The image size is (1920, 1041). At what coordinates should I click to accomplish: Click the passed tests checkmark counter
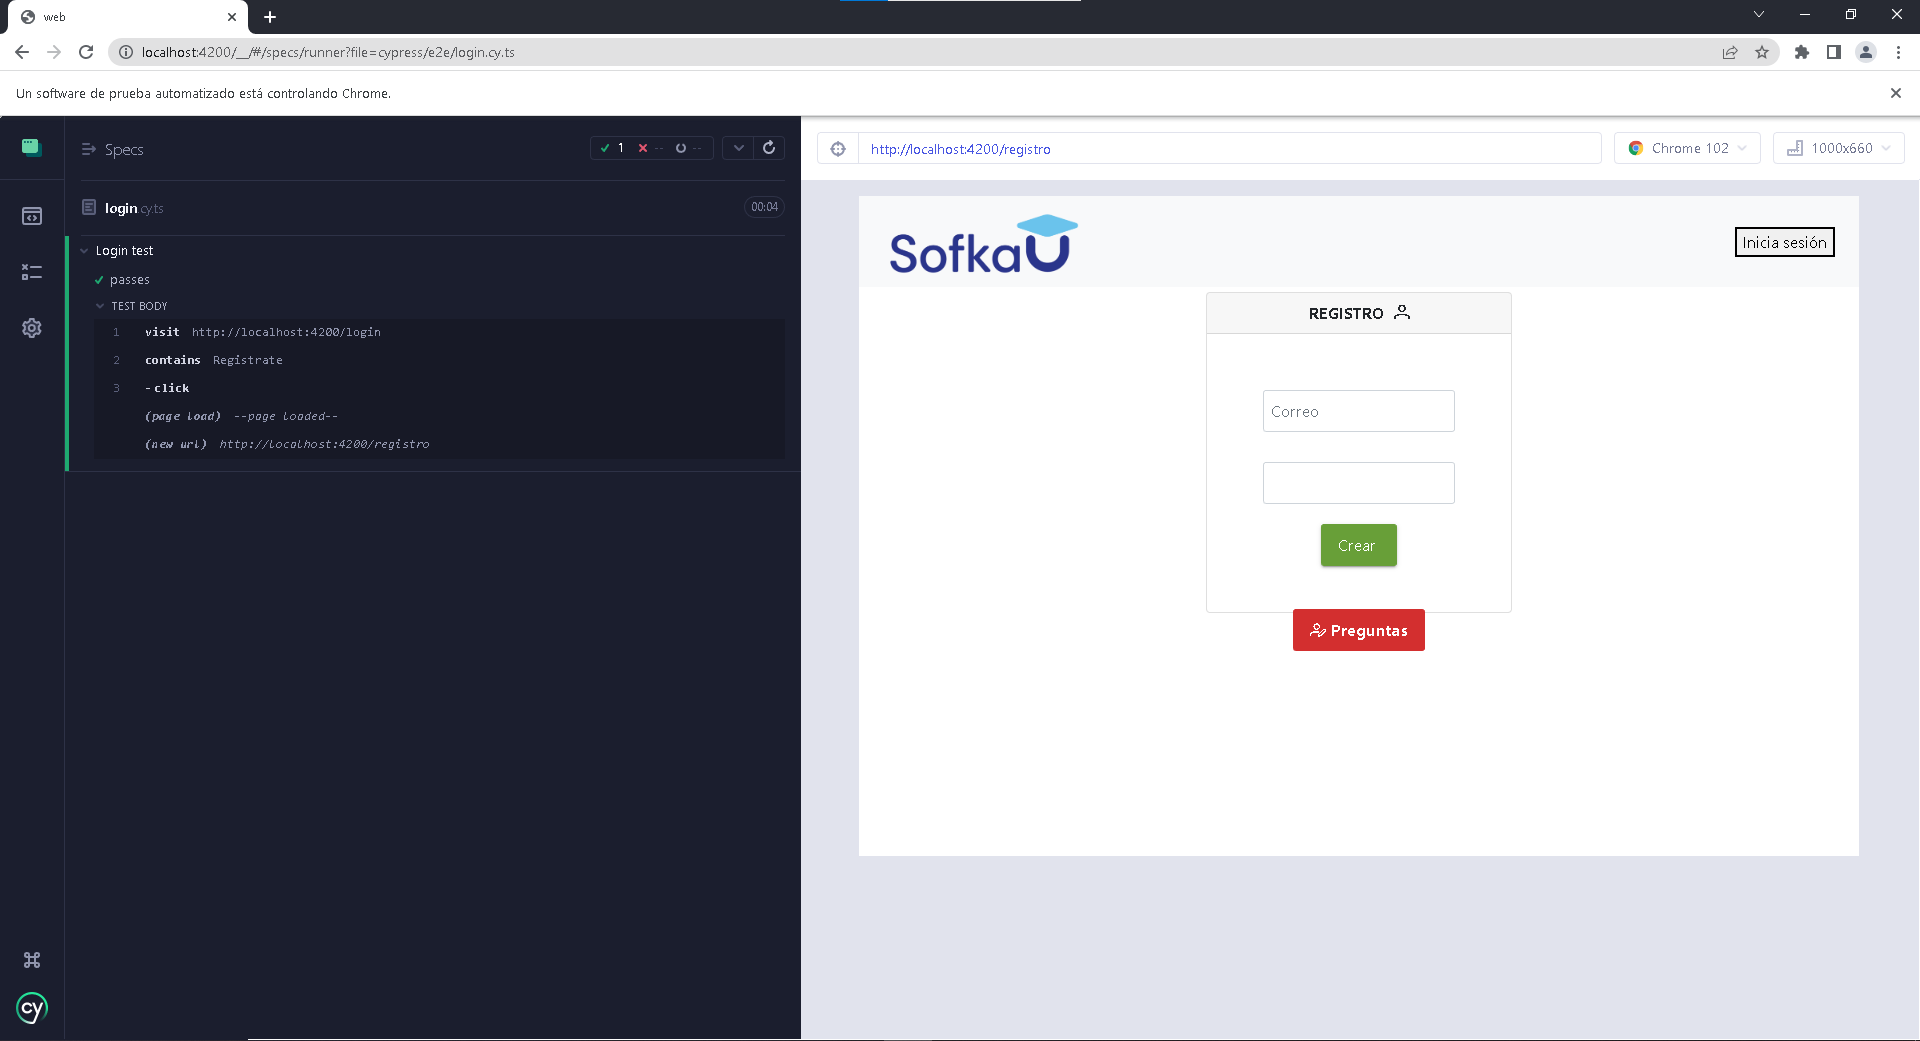coord(612,147)
